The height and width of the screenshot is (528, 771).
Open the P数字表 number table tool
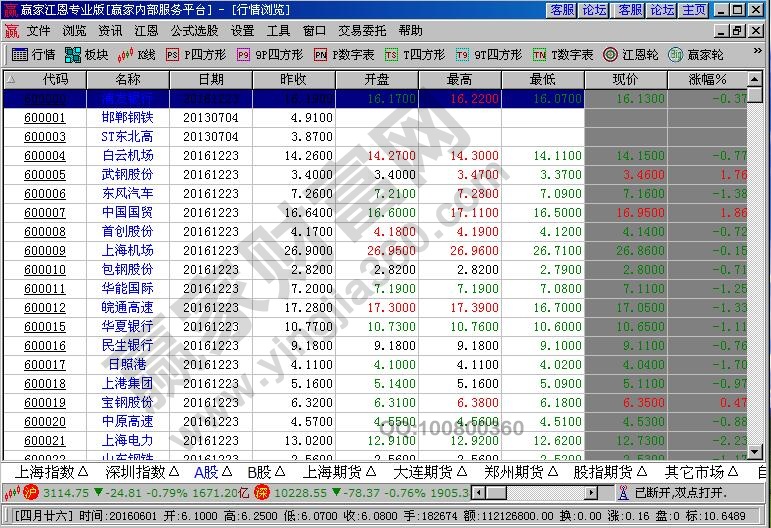(343, 54)
